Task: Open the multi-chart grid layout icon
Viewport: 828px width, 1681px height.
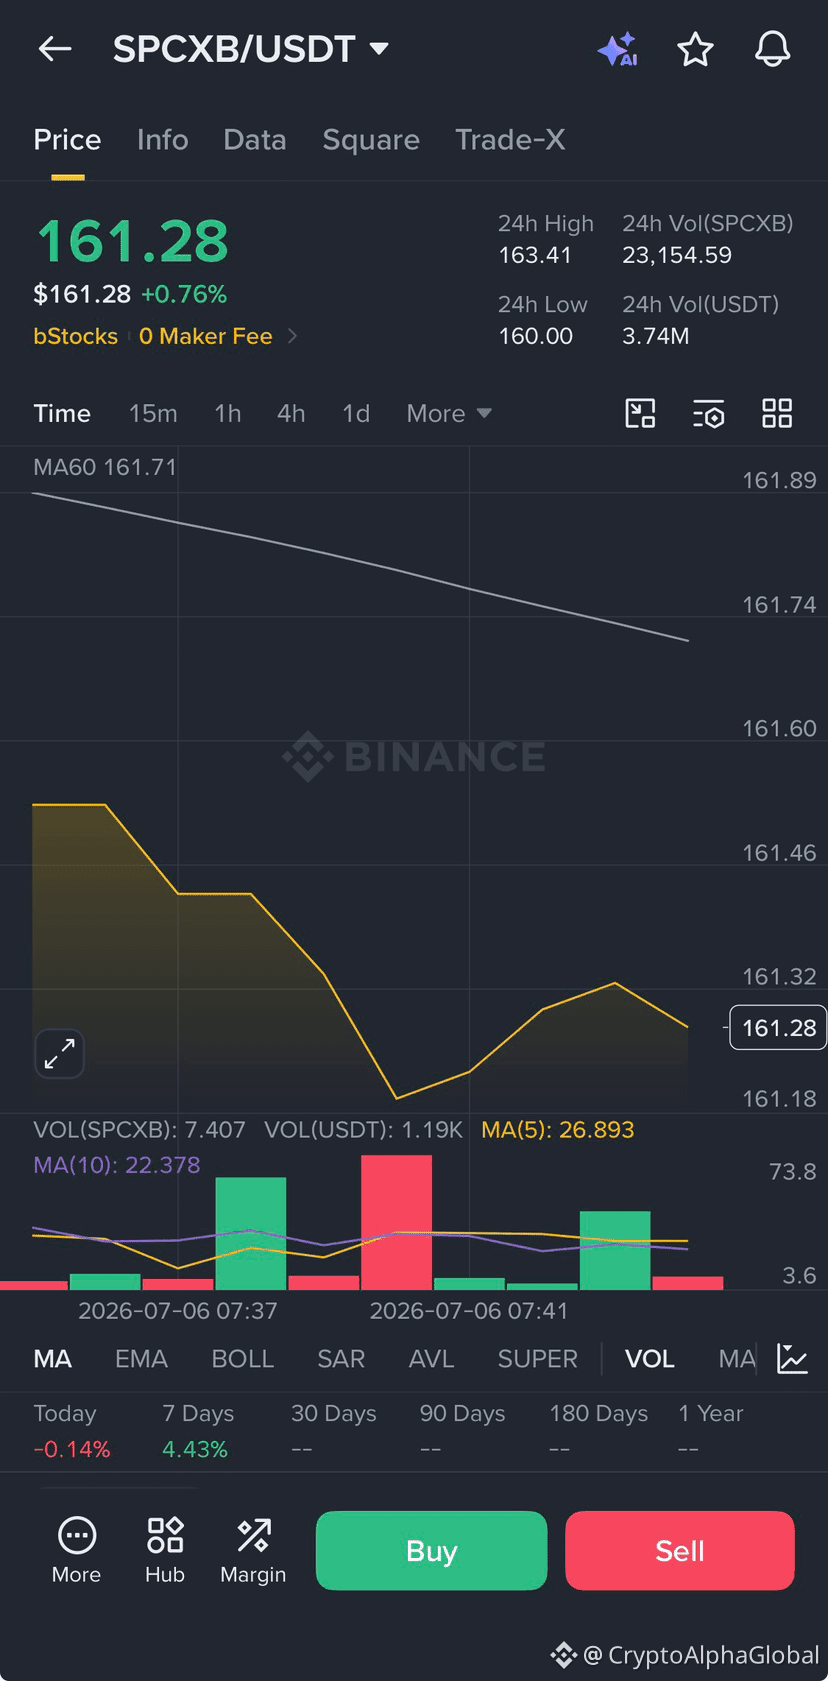Action: (777, 413)
